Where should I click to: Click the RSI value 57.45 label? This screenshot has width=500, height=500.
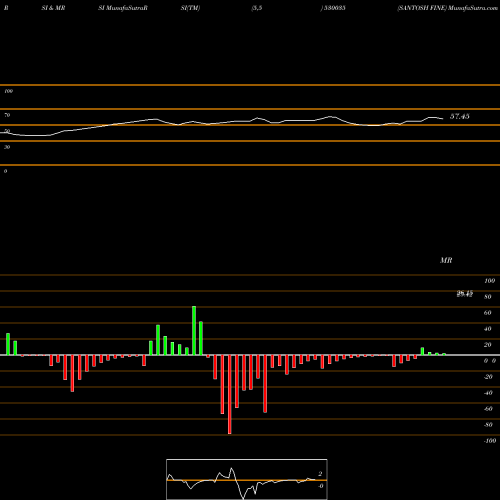460,116
